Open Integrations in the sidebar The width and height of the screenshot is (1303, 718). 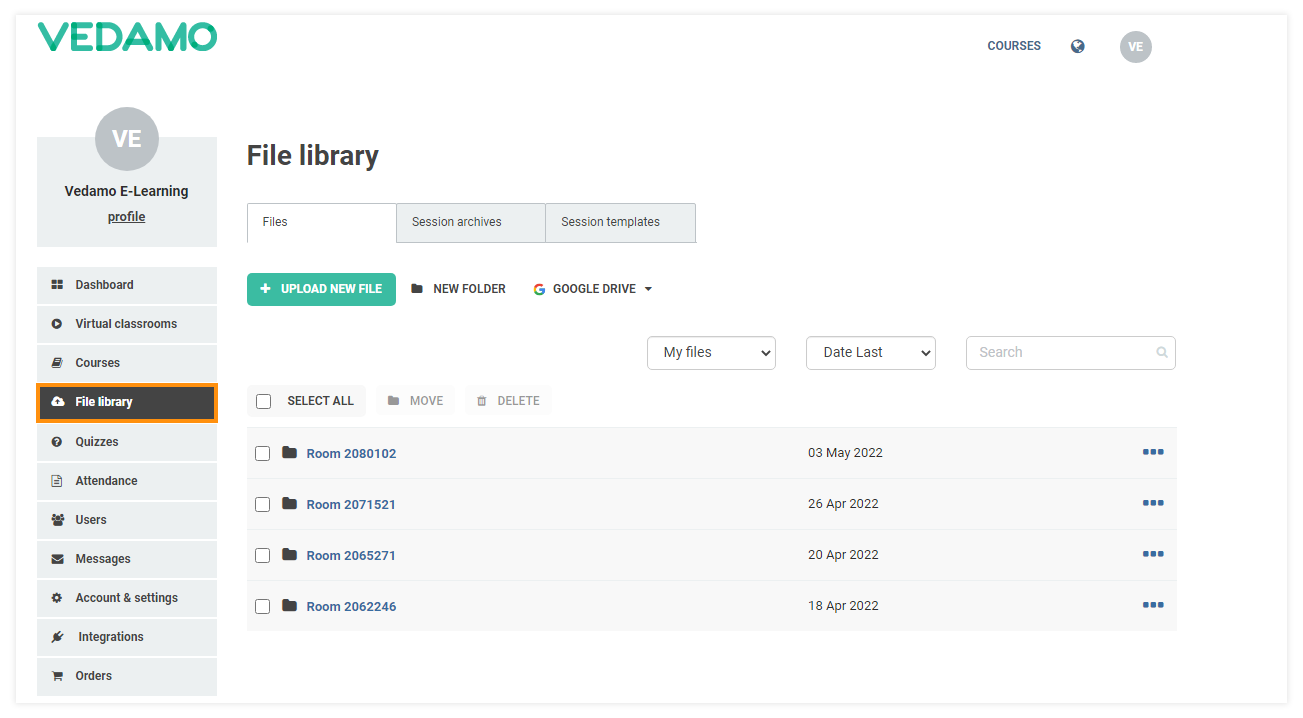pyautogui.click(x=127, y=637)
